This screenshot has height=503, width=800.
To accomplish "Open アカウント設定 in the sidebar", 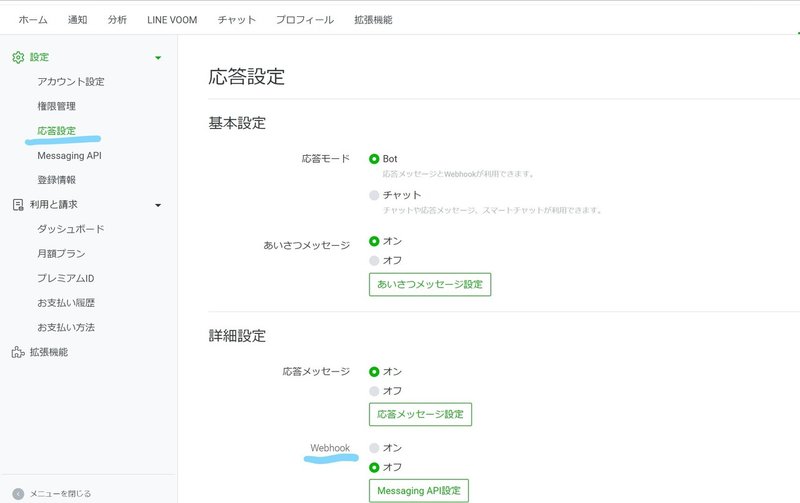I will pos(70,82).
